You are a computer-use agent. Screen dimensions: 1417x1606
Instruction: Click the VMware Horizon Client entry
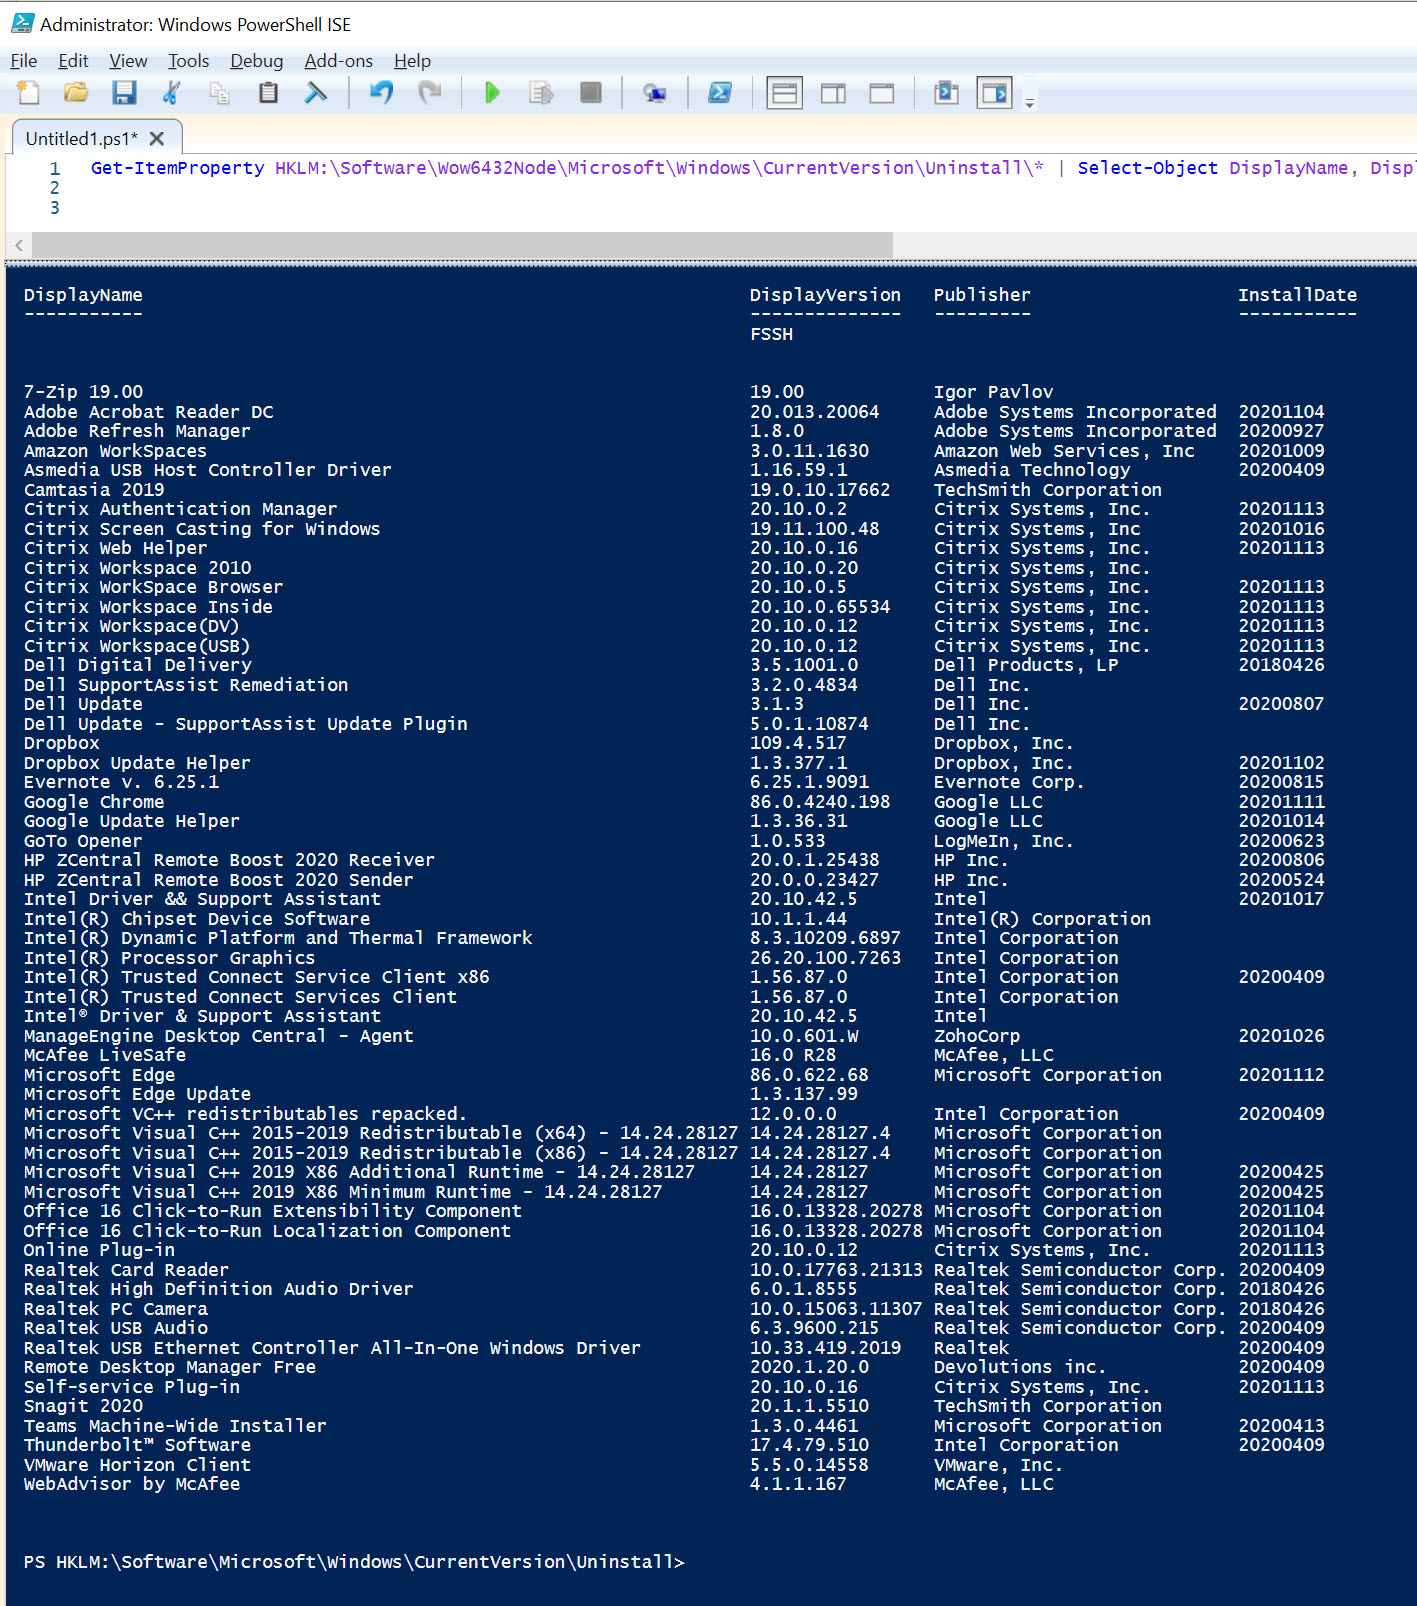(137, 1465)
